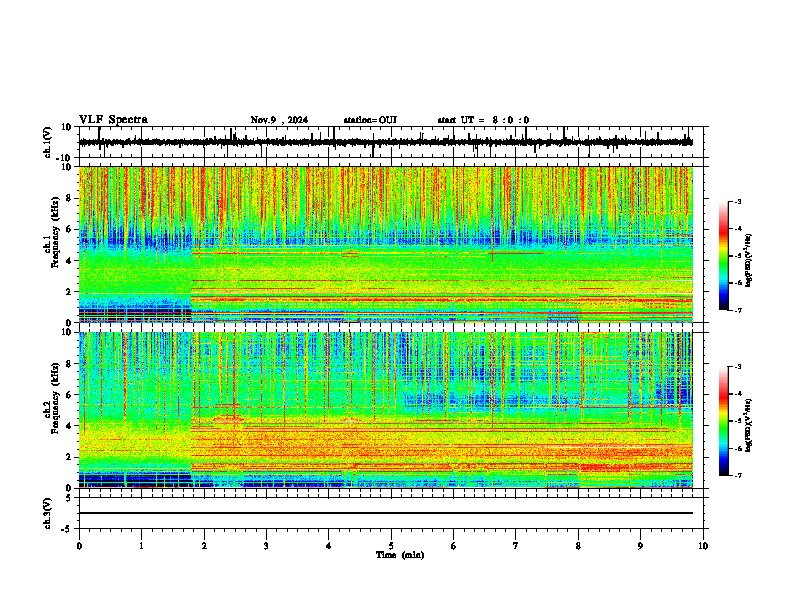The height and width of the screenshot is (612, 792).
Task: Click time axis tick label "9"
Action: 640,546
